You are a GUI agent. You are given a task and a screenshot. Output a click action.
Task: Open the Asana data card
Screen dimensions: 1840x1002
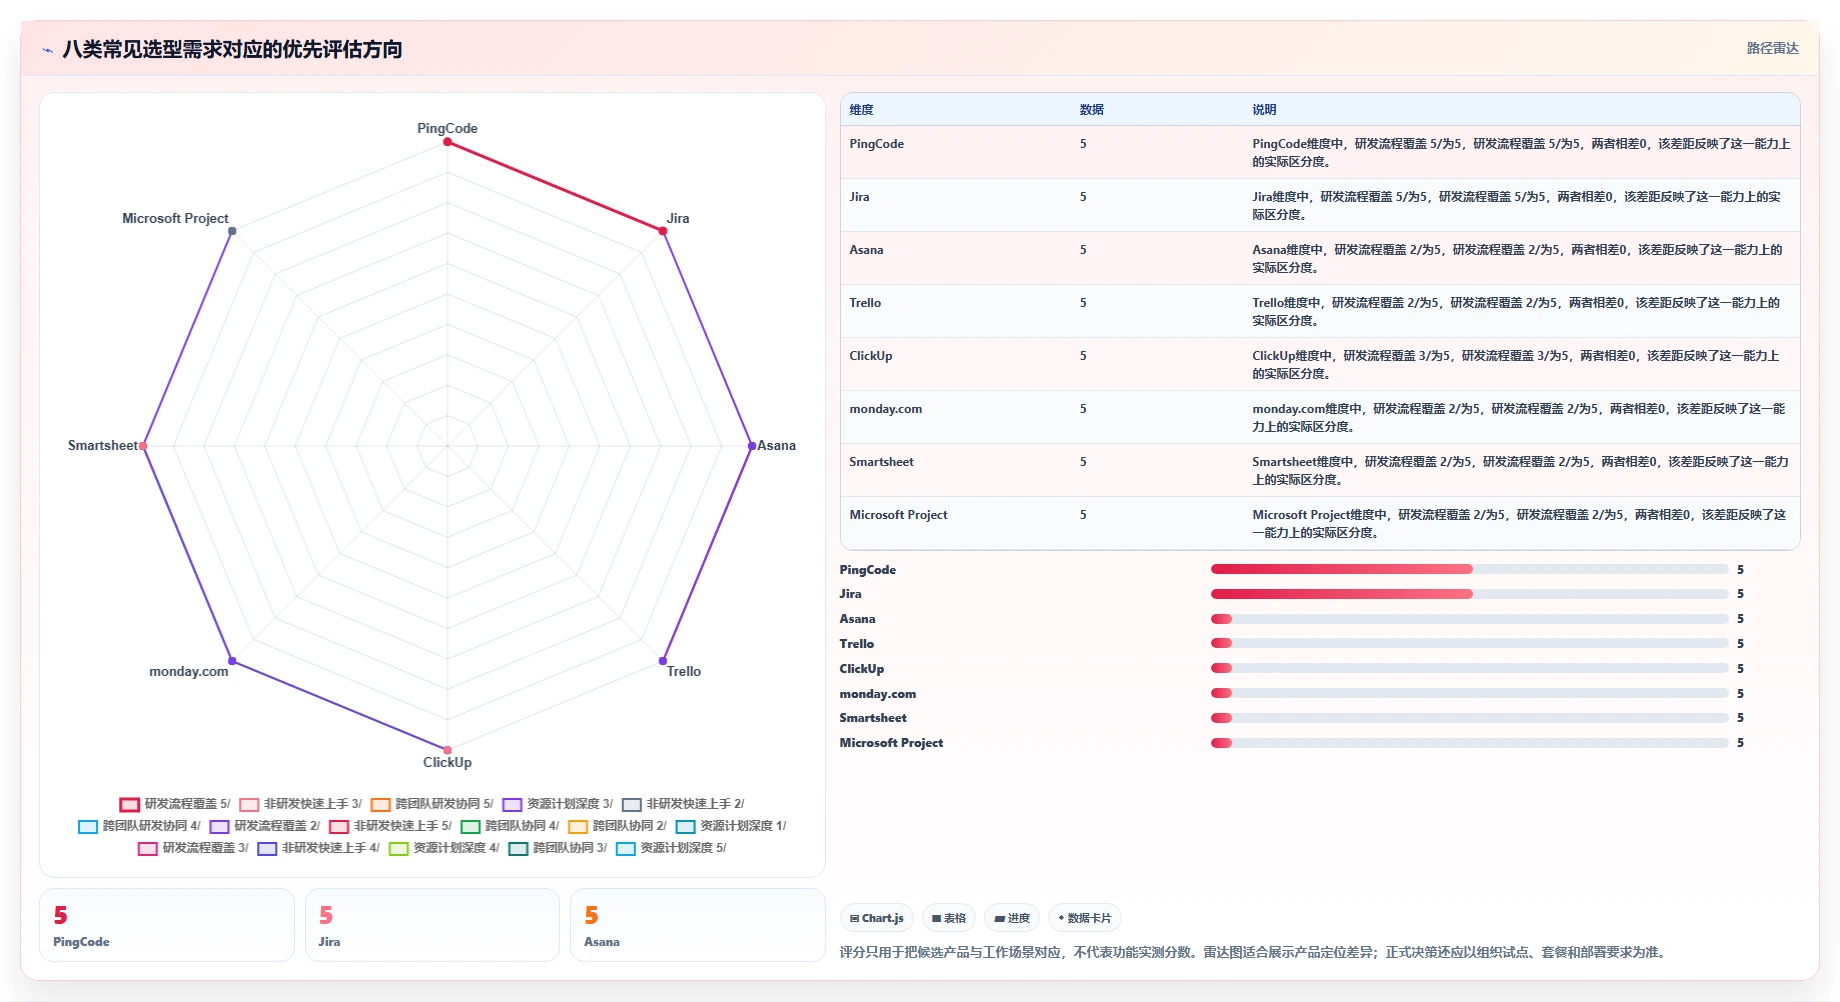click(698, 925)
